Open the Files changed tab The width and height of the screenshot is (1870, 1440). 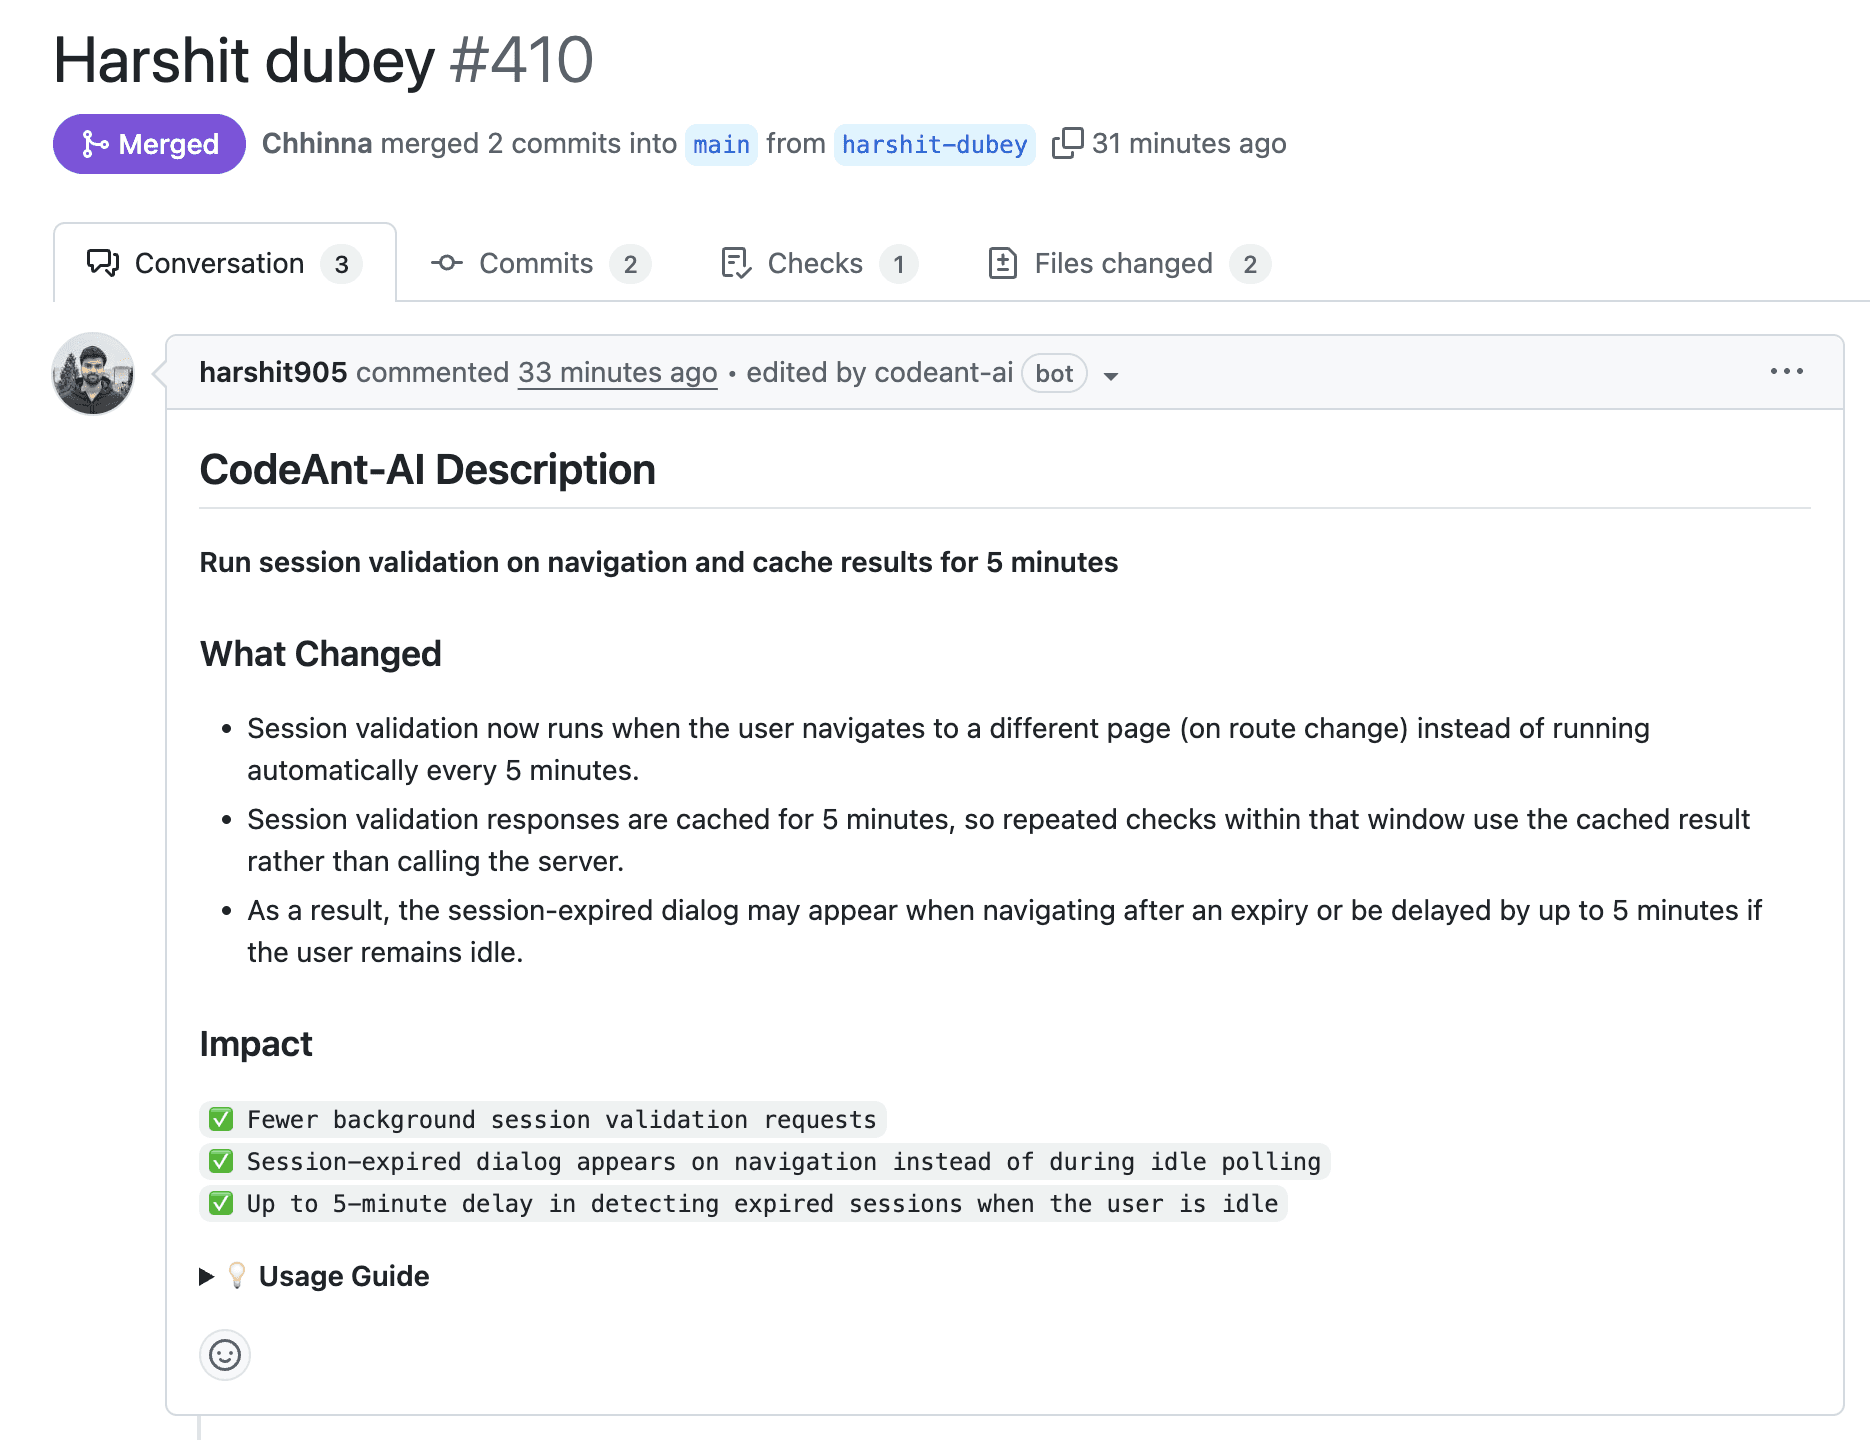point(1128,263)
